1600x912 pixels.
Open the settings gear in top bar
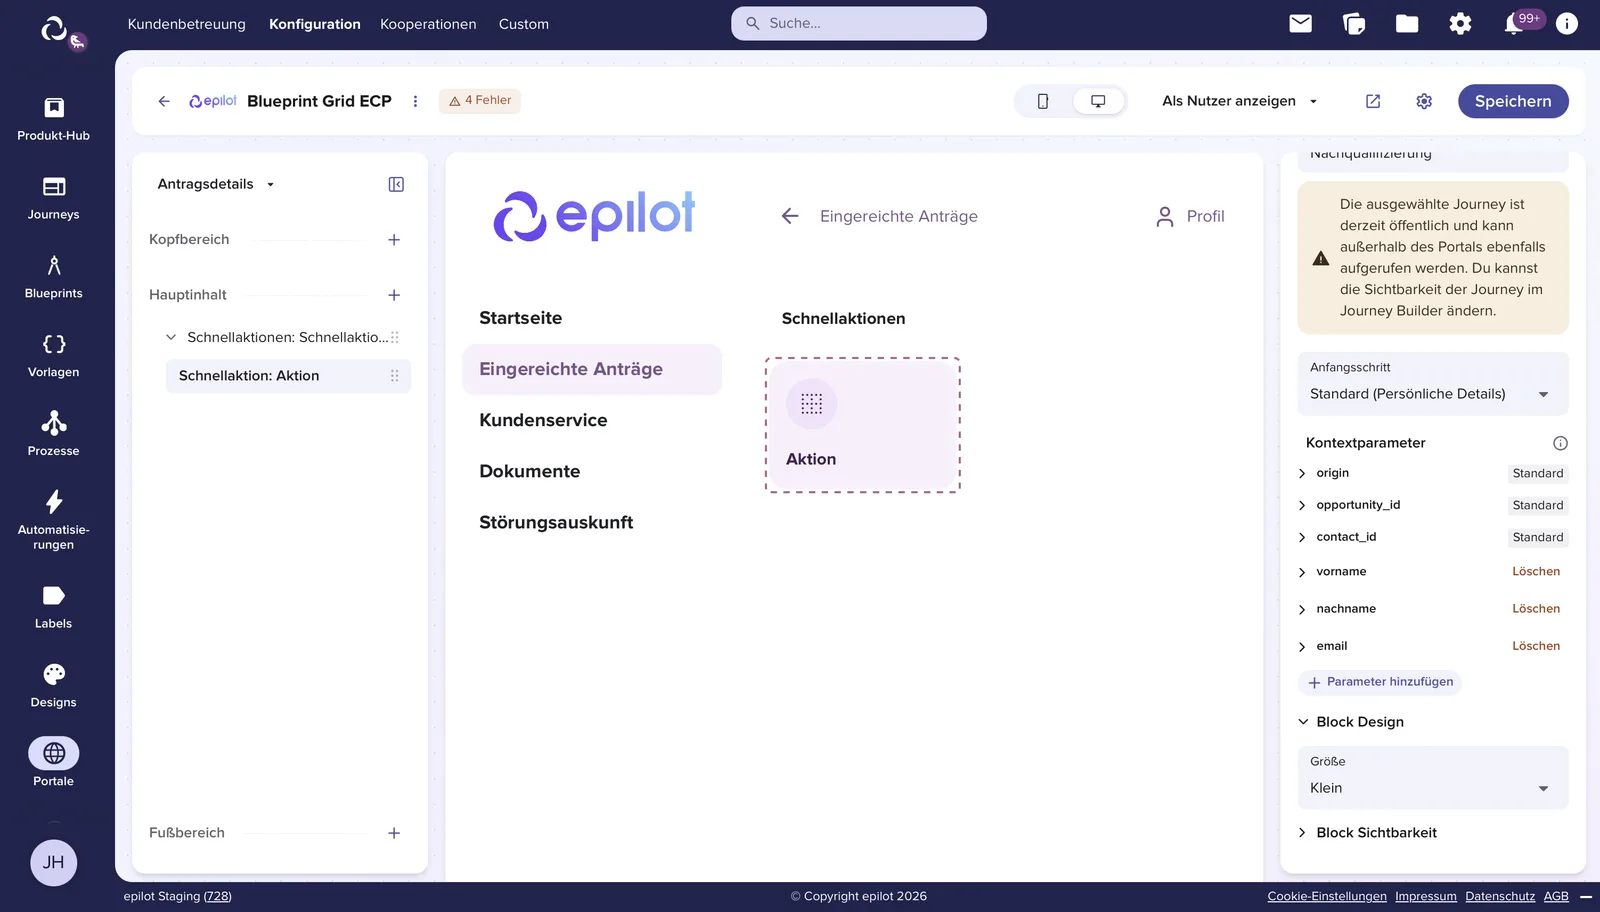1460,23
